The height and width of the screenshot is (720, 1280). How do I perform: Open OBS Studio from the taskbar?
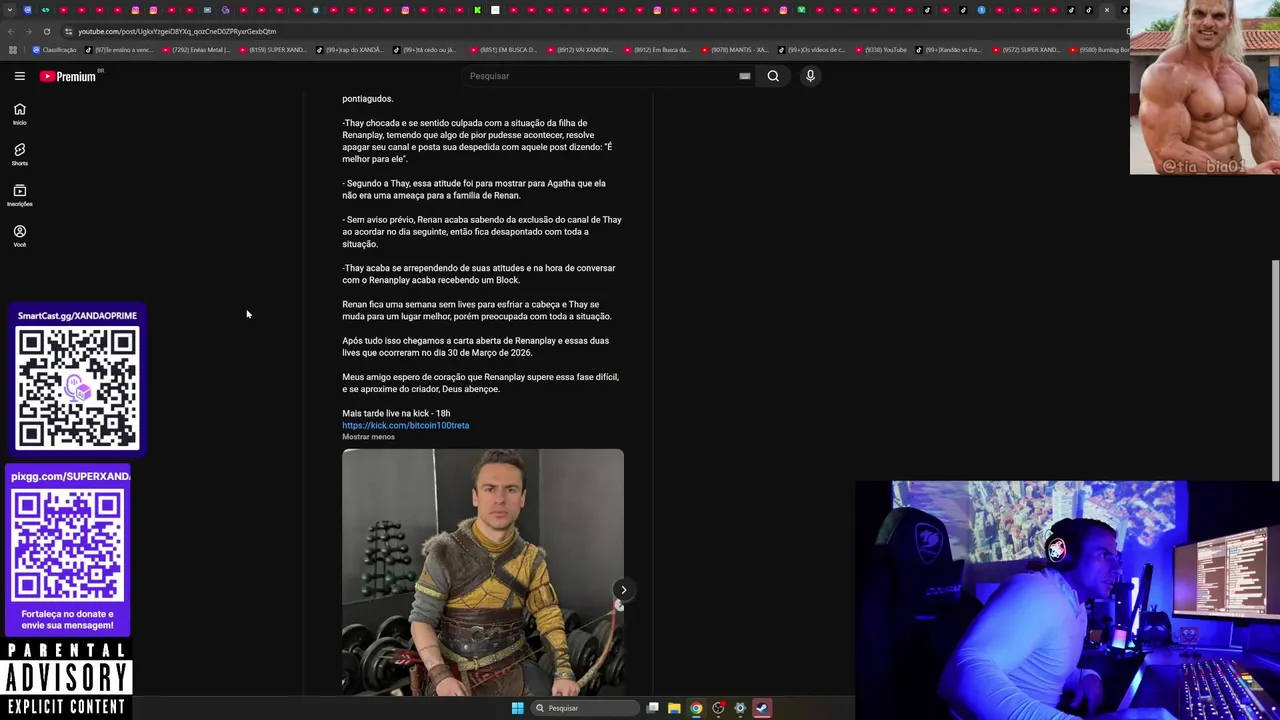(718, 708)
